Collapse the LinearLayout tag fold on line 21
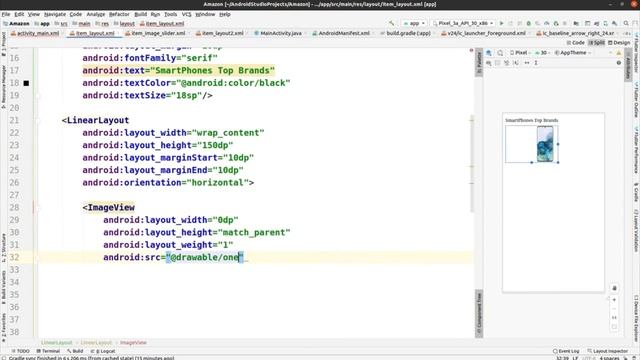 point(38,120)
